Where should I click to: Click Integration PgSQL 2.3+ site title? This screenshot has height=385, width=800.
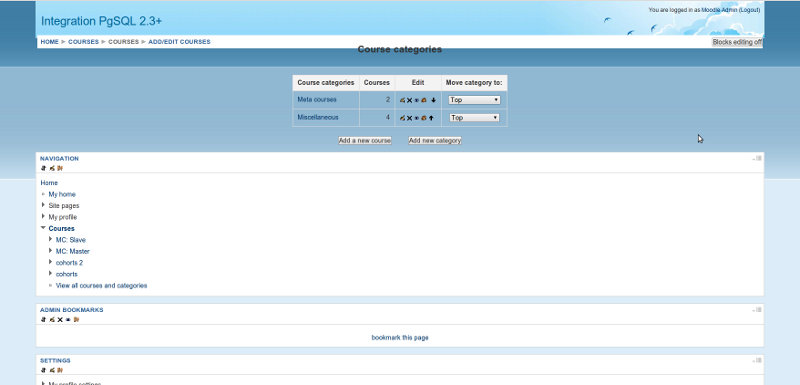[102, 21]
